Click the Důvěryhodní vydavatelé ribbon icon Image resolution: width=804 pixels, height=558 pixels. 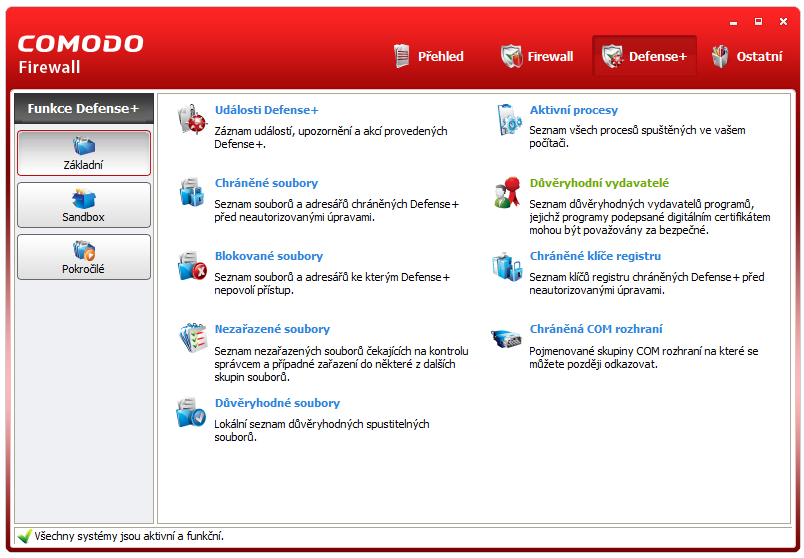(x=508, y=192)
